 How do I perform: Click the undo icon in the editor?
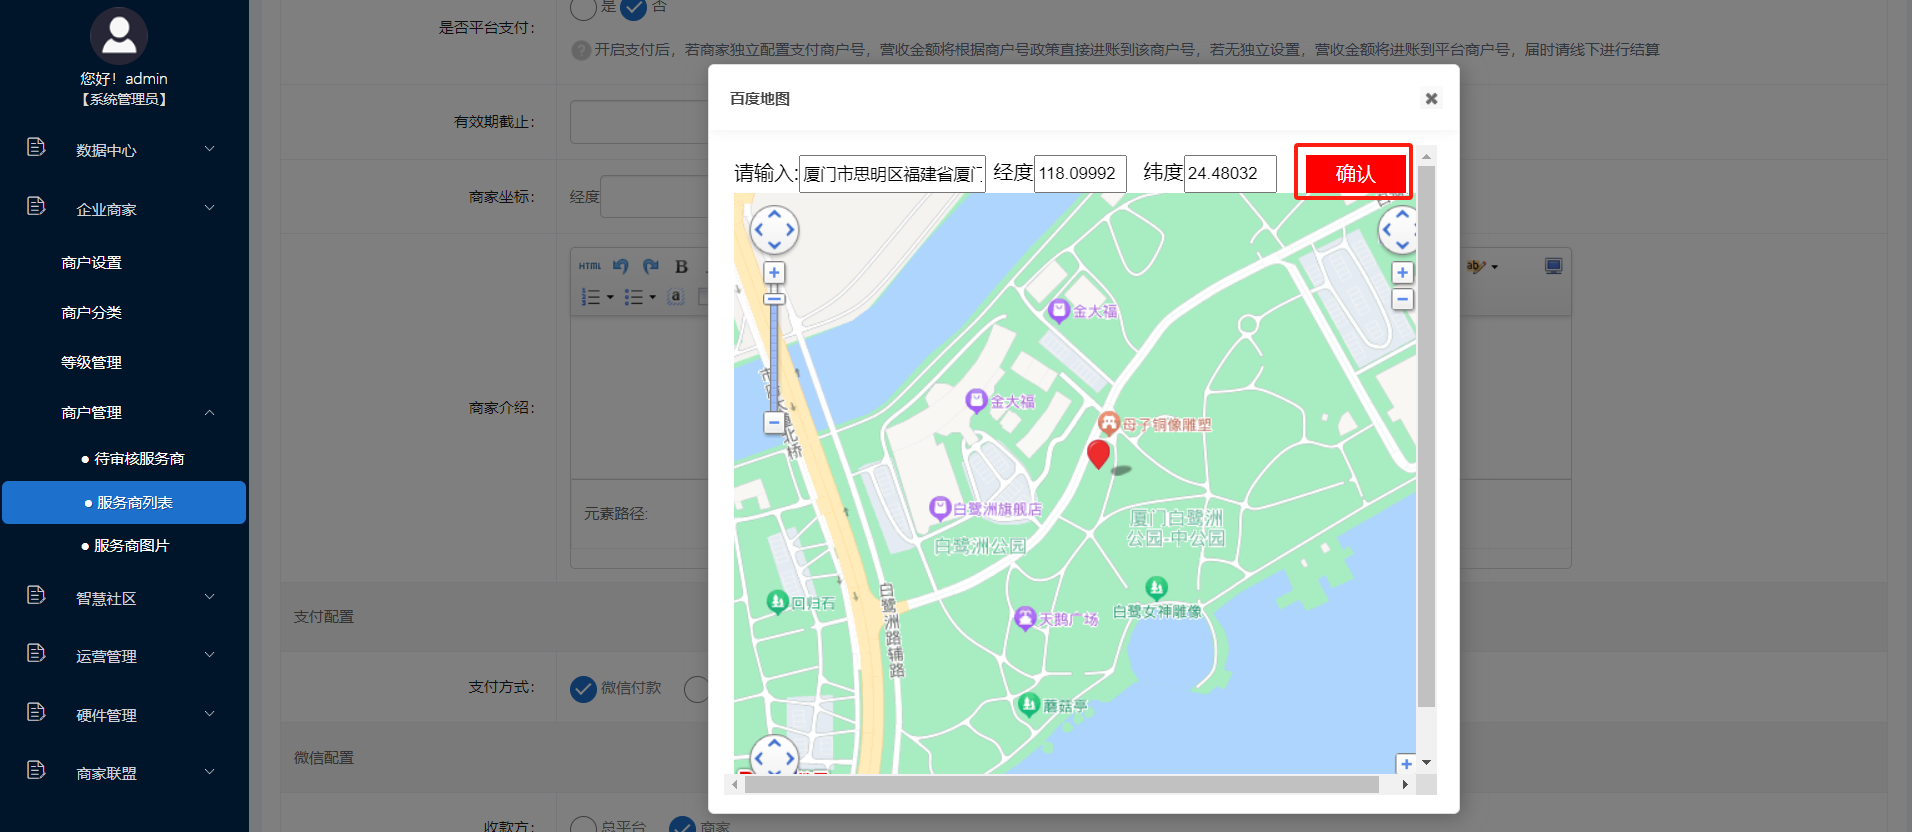[621, 266]
